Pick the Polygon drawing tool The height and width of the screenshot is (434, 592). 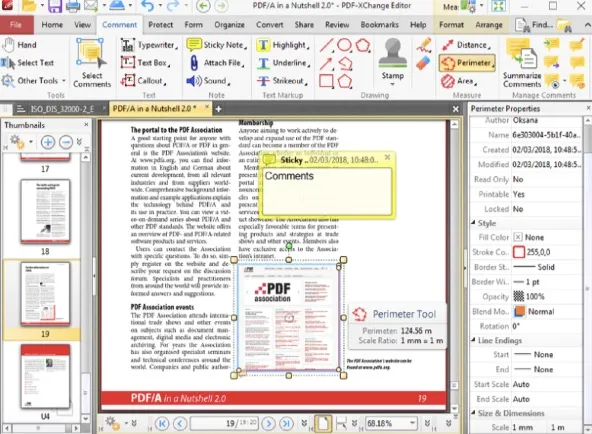[345, 81]
